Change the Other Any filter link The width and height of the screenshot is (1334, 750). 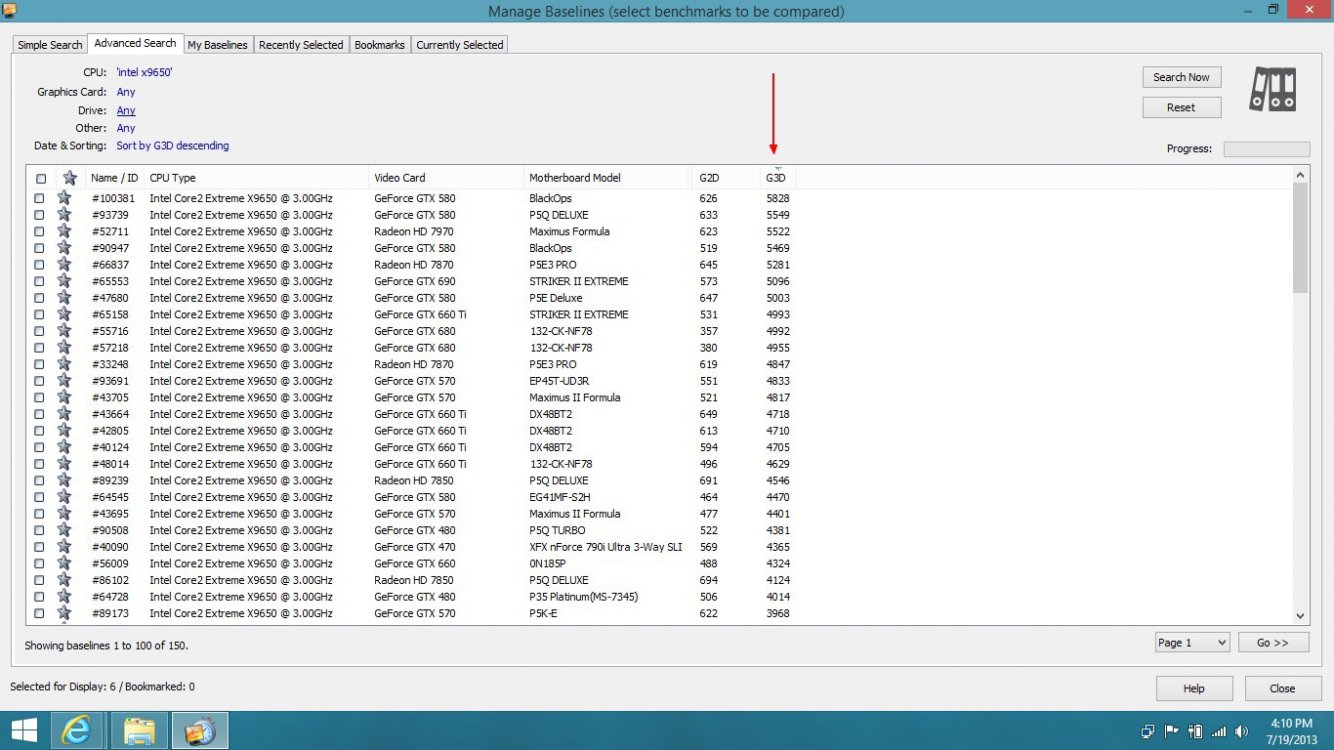pos(126,128)
